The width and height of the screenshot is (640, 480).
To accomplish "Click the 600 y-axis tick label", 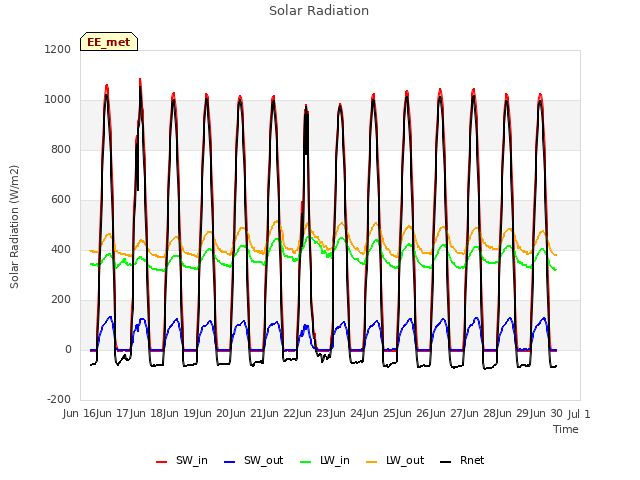I will pyautogui.click(x=61, y=200).
